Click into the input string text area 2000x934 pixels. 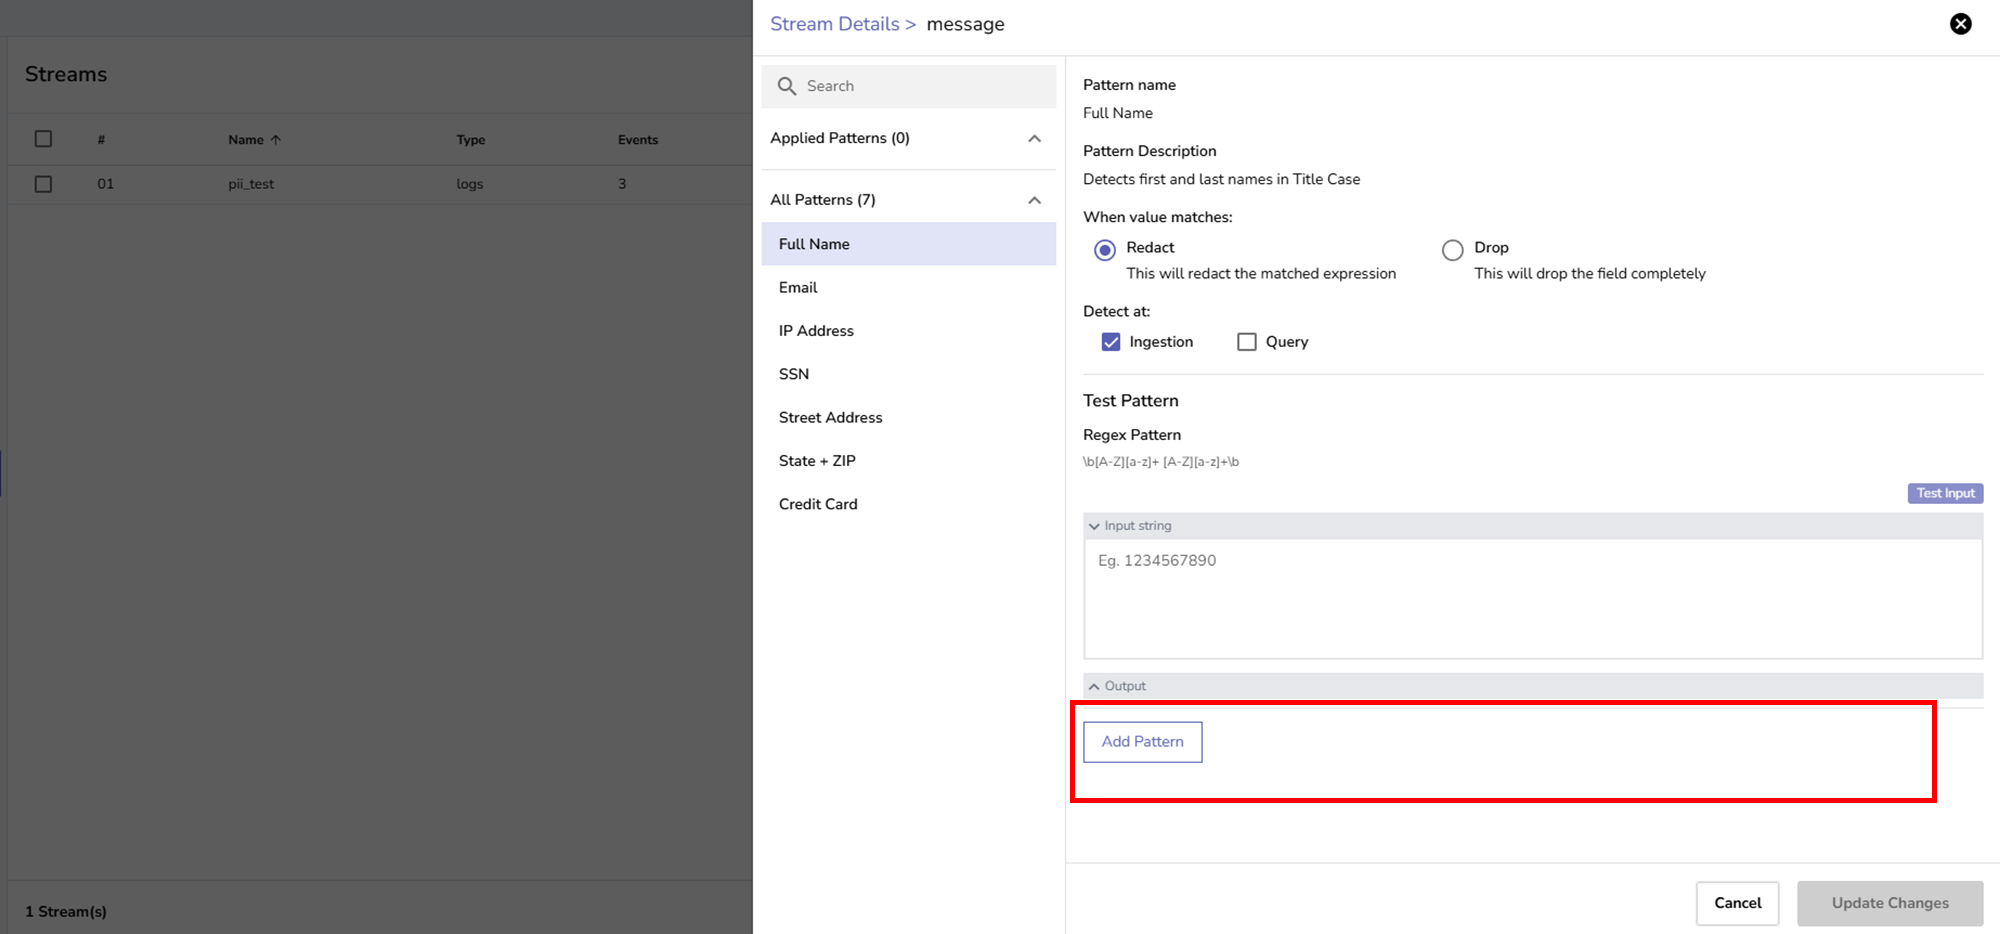1532,598
